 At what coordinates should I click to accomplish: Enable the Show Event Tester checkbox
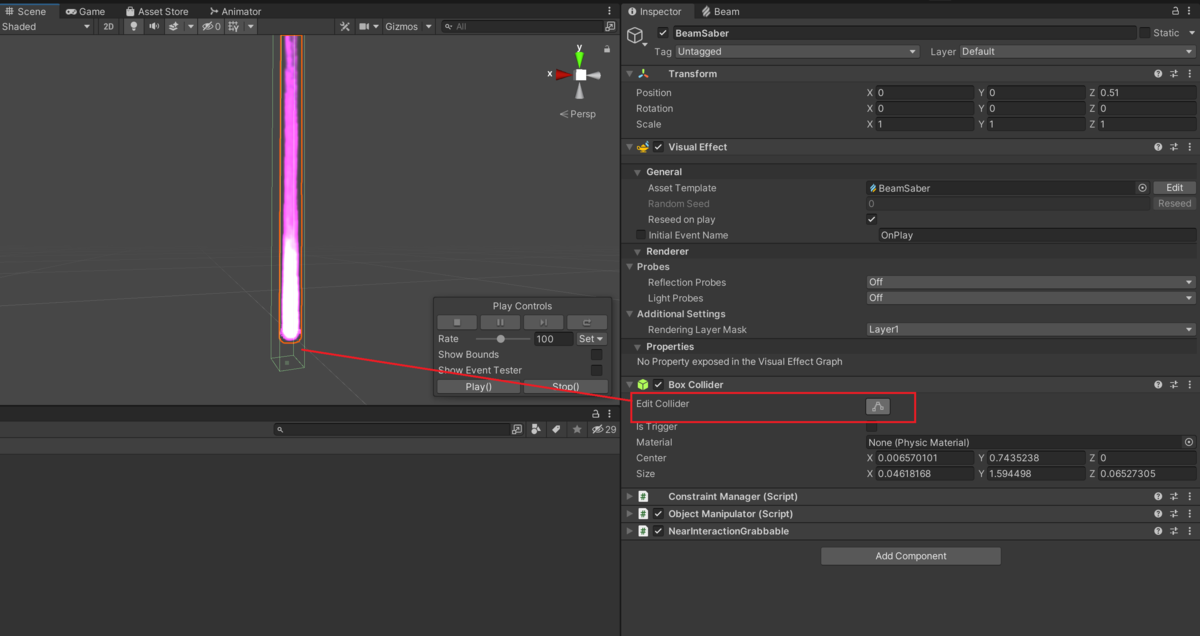(x=597, y=370)
